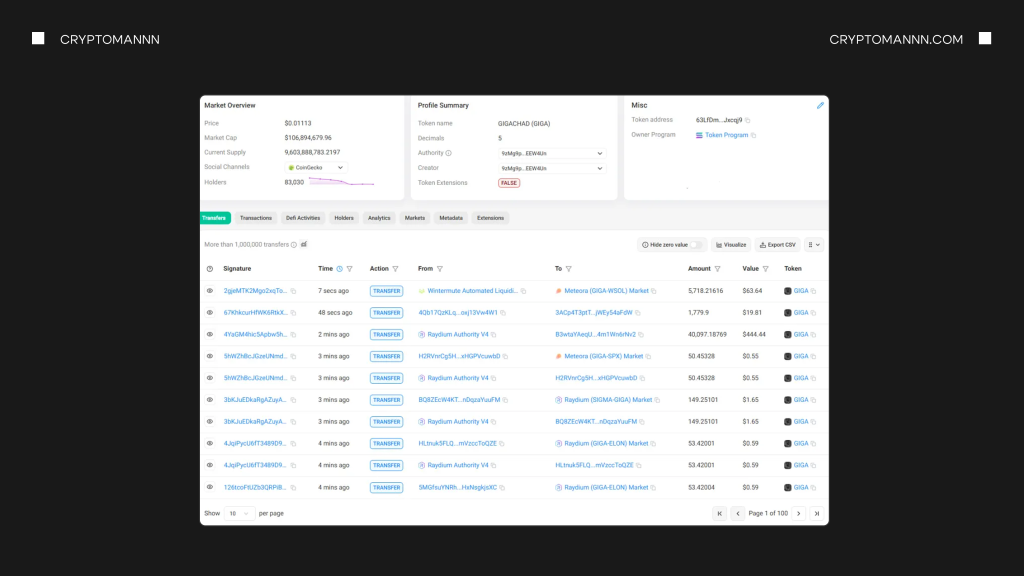Viewport: 1024px width, 576px height.
Task: Click the sort icon beside the Time column
Action: (339, 268)
